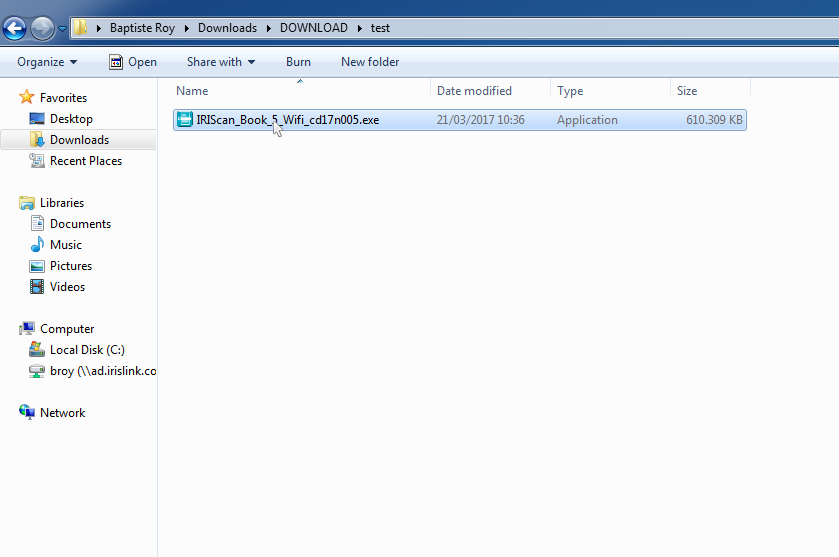Click the Downloads folder icon in sidebar
Viewport: 839px width, 557px height.
click(37, 139)
